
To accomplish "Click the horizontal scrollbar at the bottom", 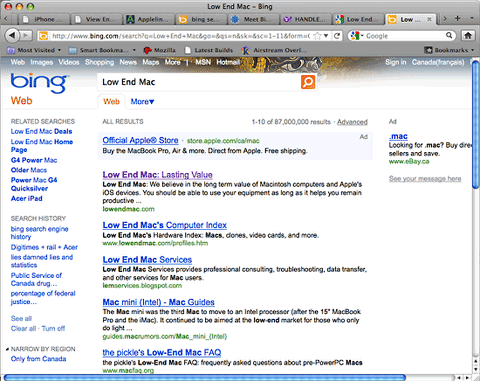I will 205,377.
